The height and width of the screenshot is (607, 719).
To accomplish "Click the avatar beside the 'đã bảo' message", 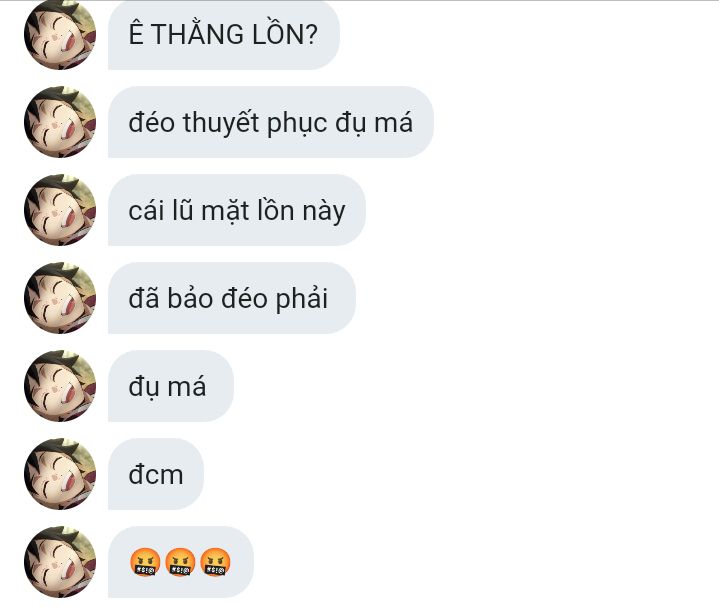I will tap(60, 298).
